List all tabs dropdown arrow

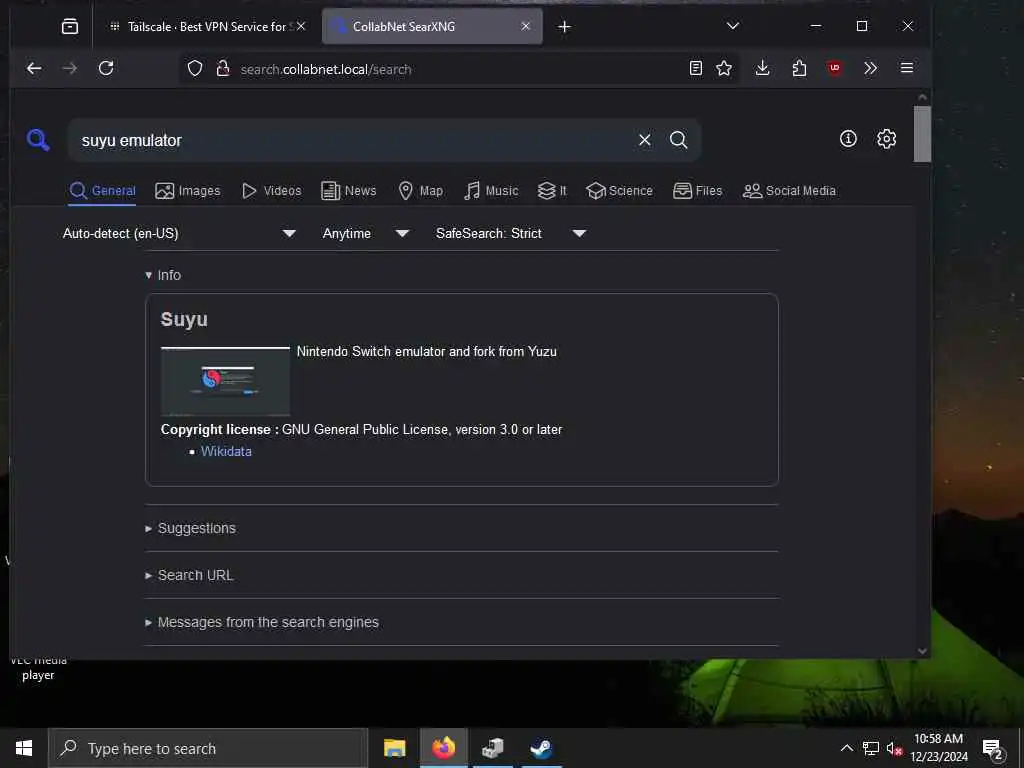tap(733, 26)
